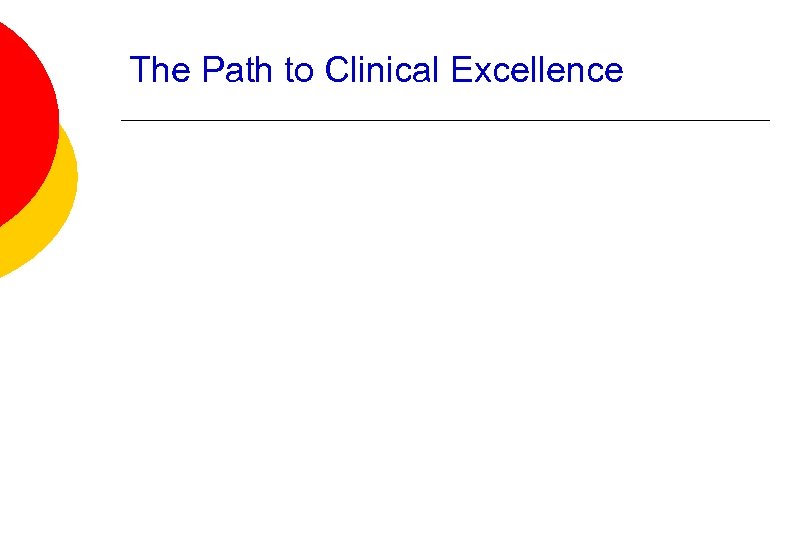The width and height of the screenshot is (810, 540).
Task: Click the middle of the divider line
Action: [x=445, y=121]
